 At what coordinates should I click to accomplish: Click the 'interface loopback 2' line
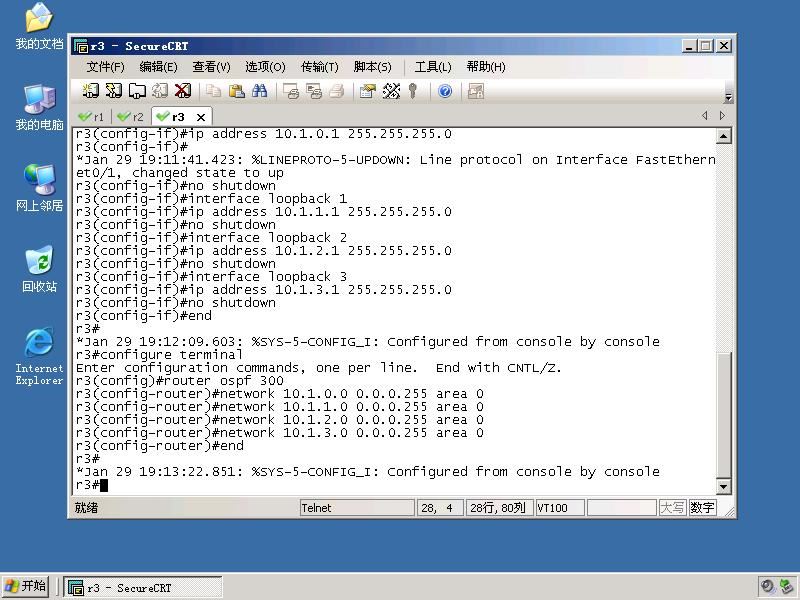click(x=211, y=238)
